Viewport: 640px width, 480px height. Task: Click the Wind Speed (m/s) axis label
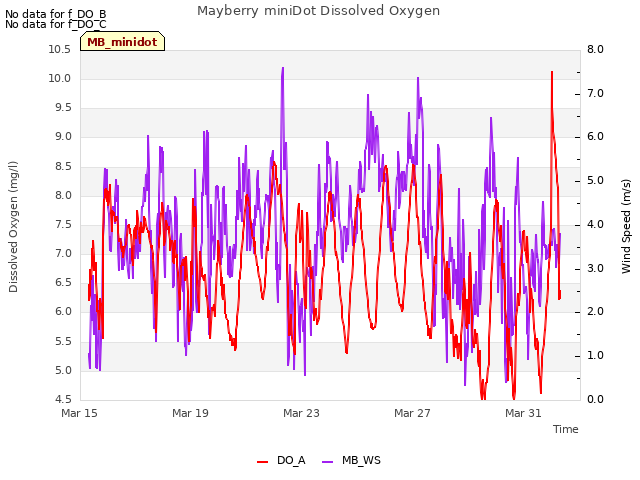pyautogui.click(x=626, y=226)
